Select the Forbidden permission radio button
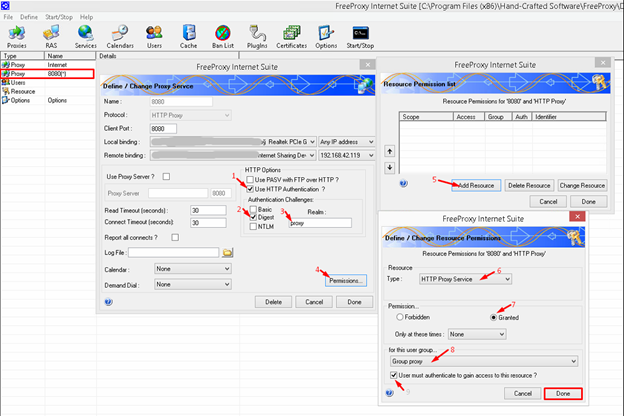This screenshot has width=624, height=416. [x=400, y=317]
